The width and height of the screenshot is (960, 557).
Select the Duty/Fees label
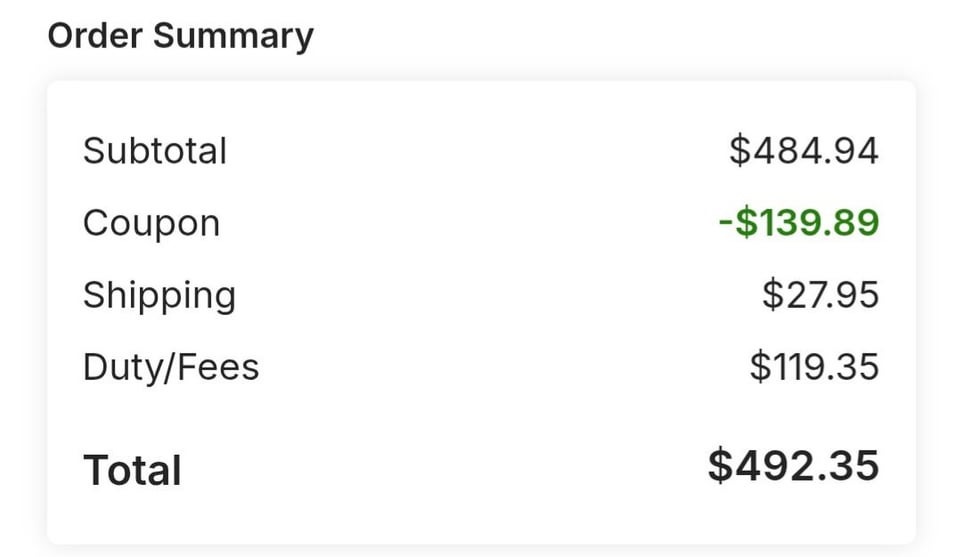(171, 367)
